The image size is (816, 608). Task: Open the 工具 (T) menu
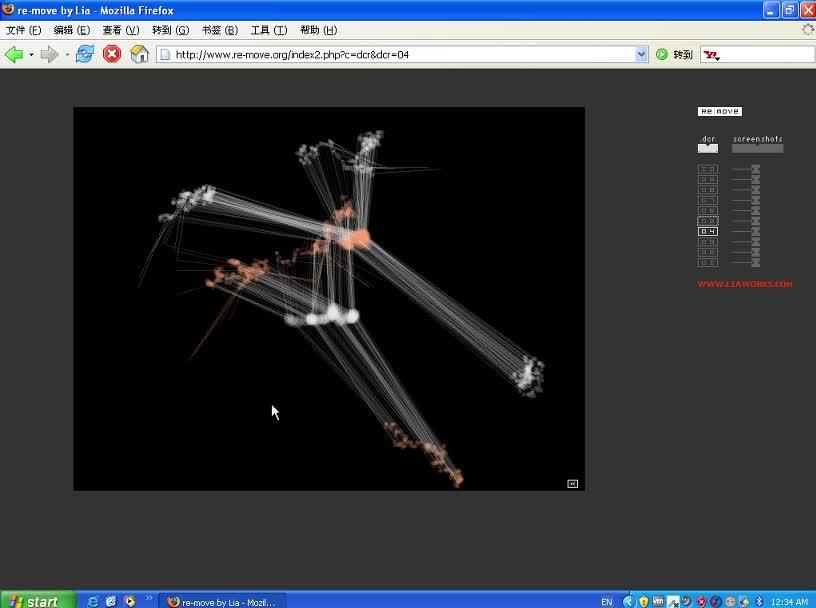(x=269, y=30)
